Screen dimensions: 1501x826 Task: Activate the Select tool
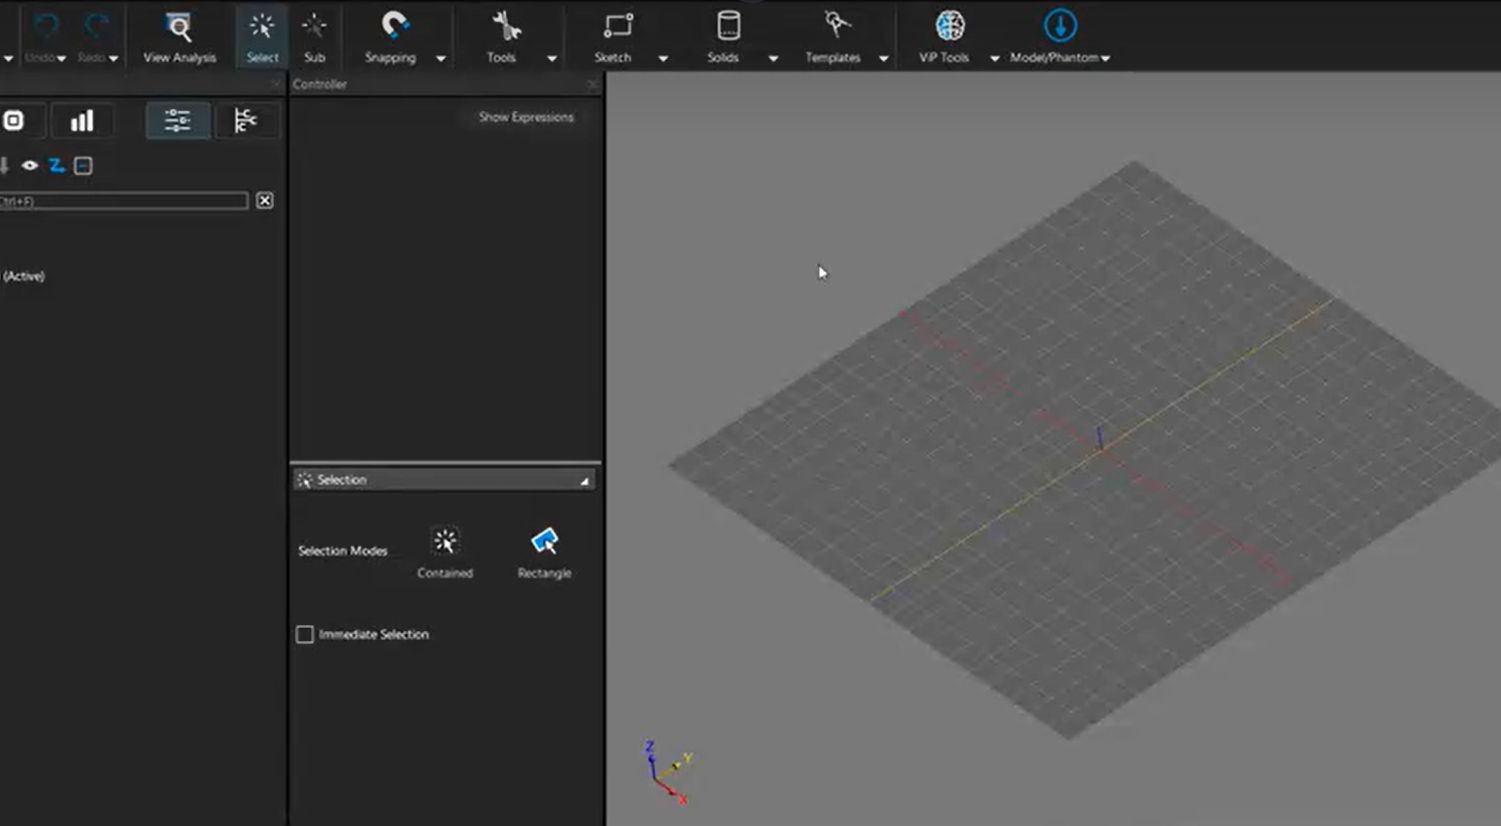click(262, 37)
